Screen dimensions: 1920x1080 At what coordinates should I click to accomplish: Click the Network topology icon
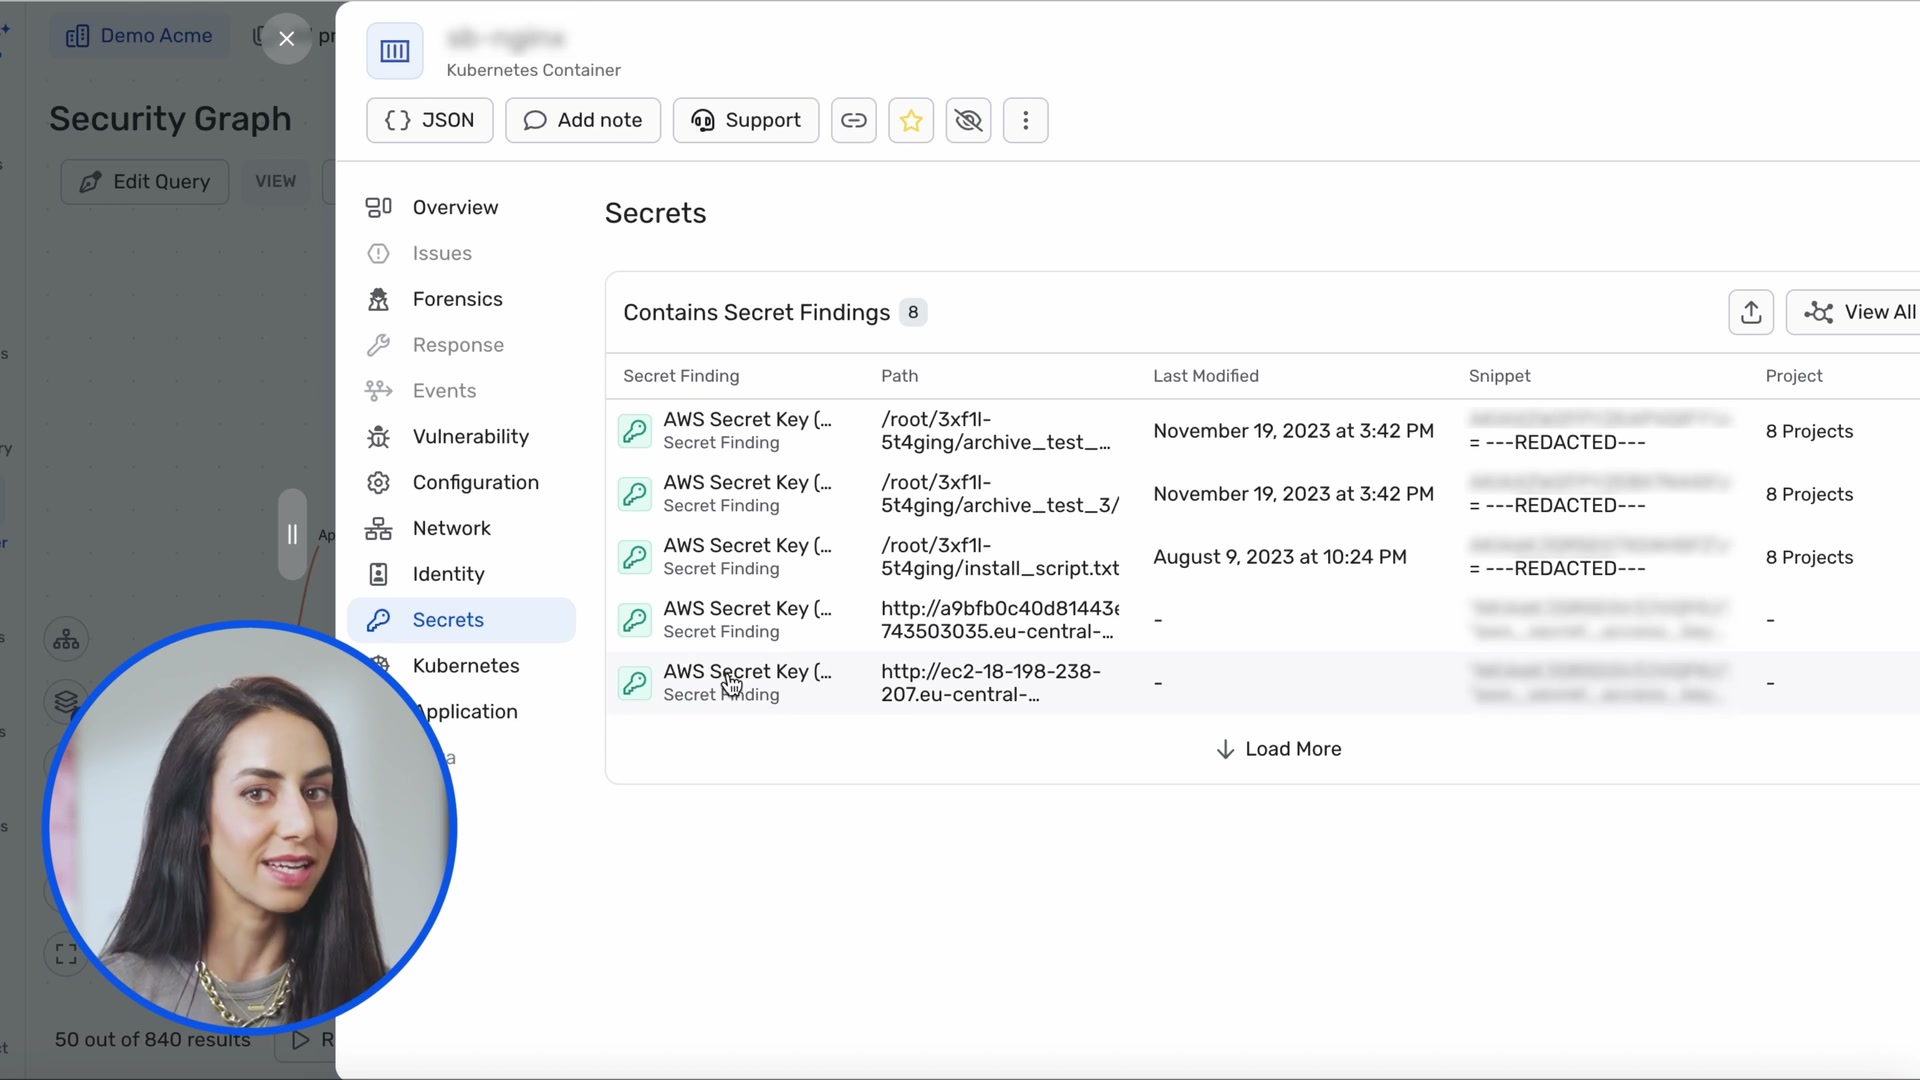[378, 528]
